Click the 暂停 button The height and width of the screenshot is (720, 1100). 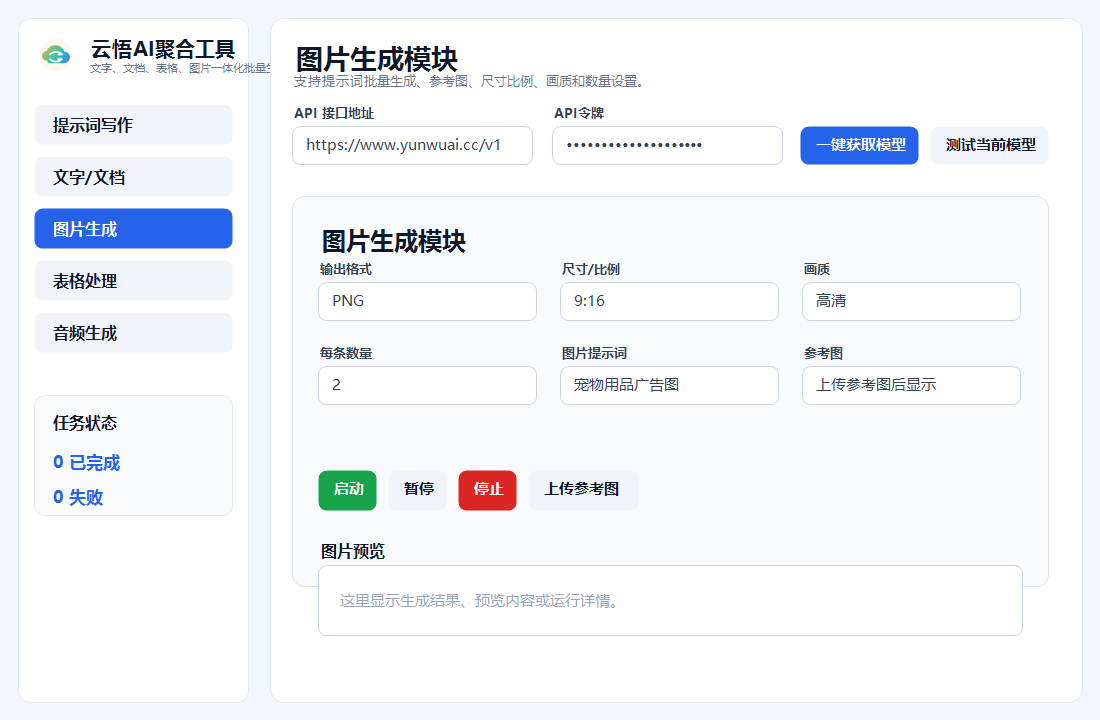coord(417,490)
